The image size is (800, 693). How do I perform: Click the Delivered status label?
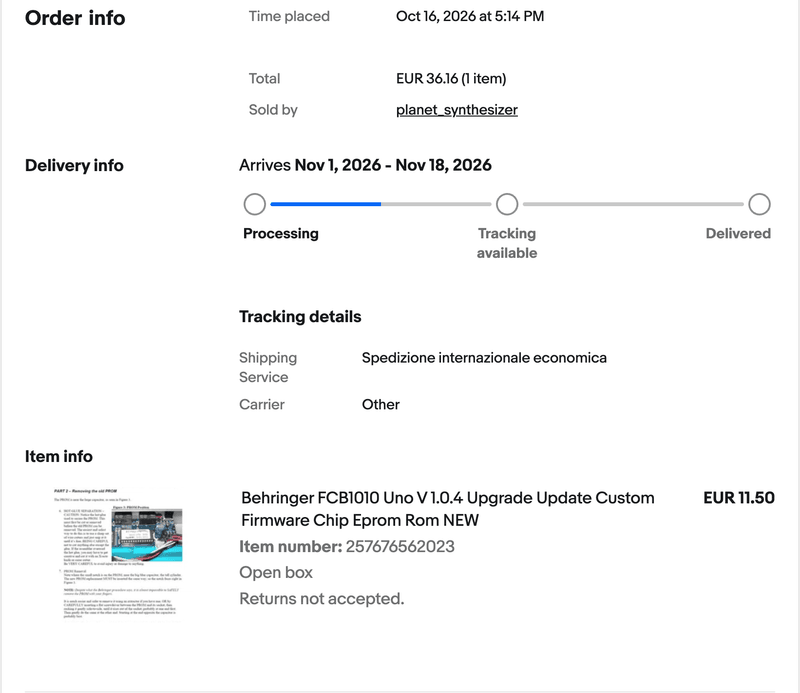pos(738,233)
